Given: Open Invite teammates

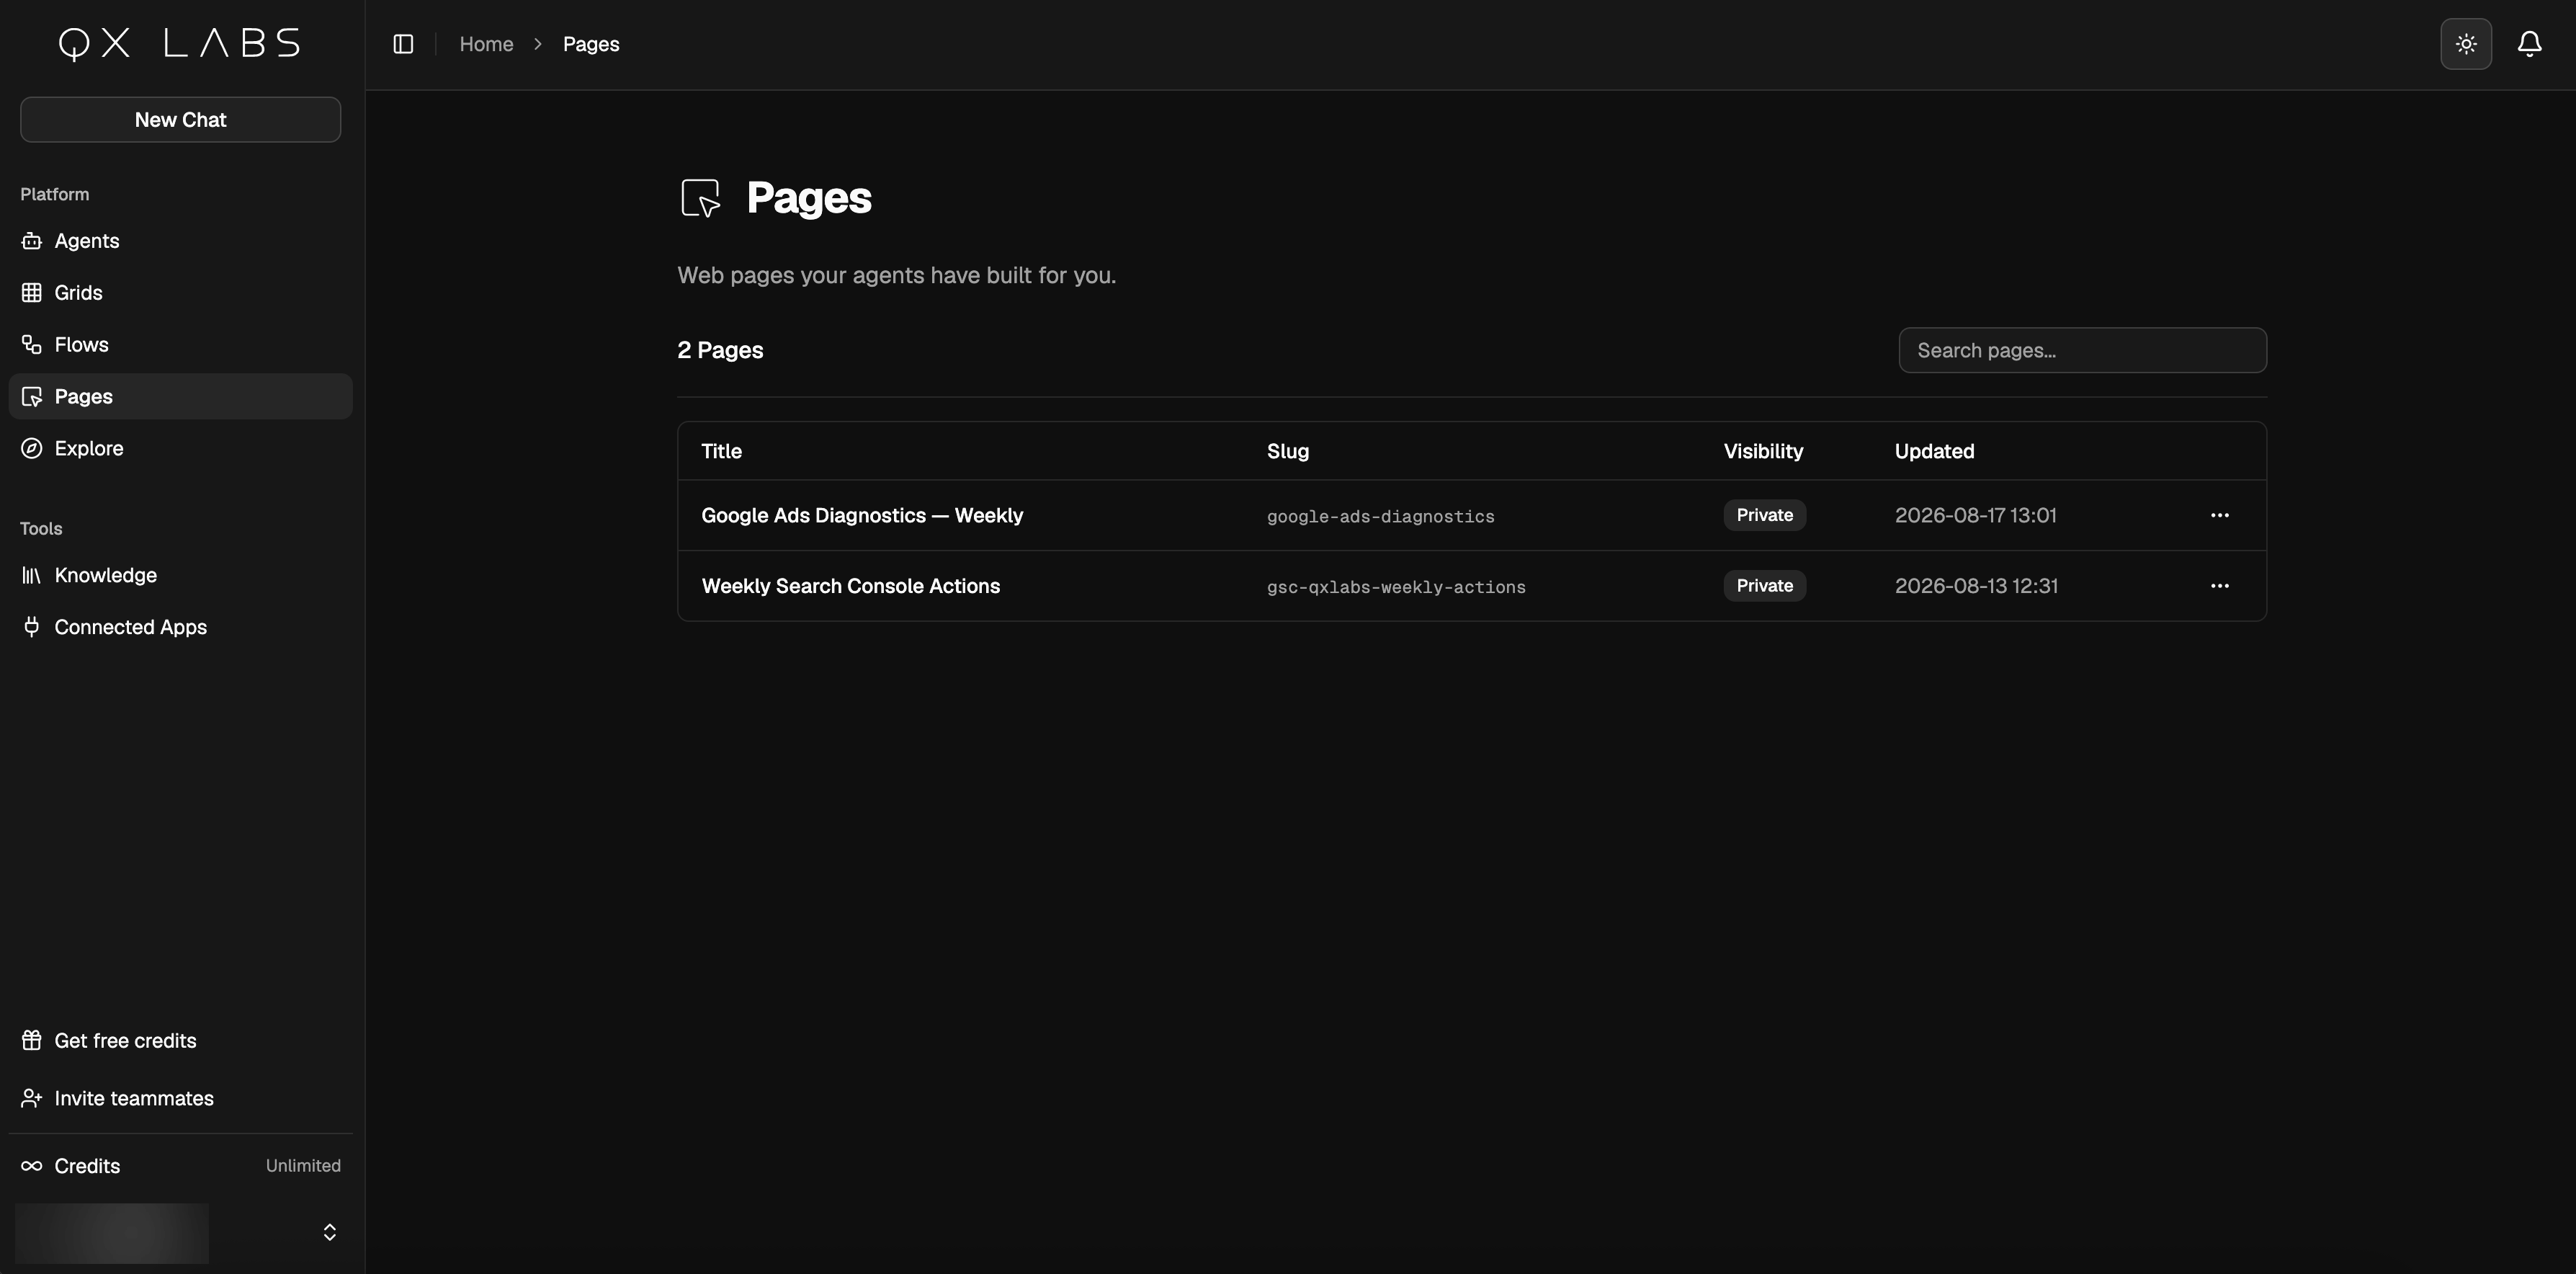Looking at the screenshot, I should (x=180, y=1099).
